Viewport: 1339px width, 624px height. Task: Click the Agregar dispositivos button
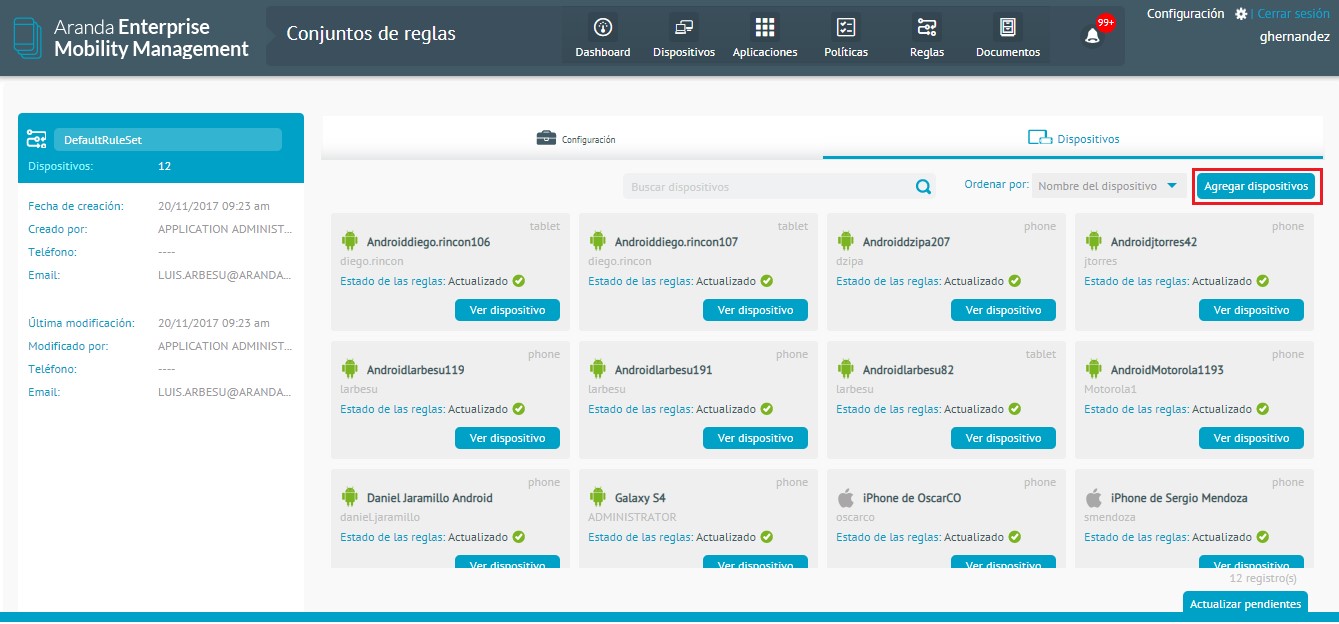click(1256, 187)
